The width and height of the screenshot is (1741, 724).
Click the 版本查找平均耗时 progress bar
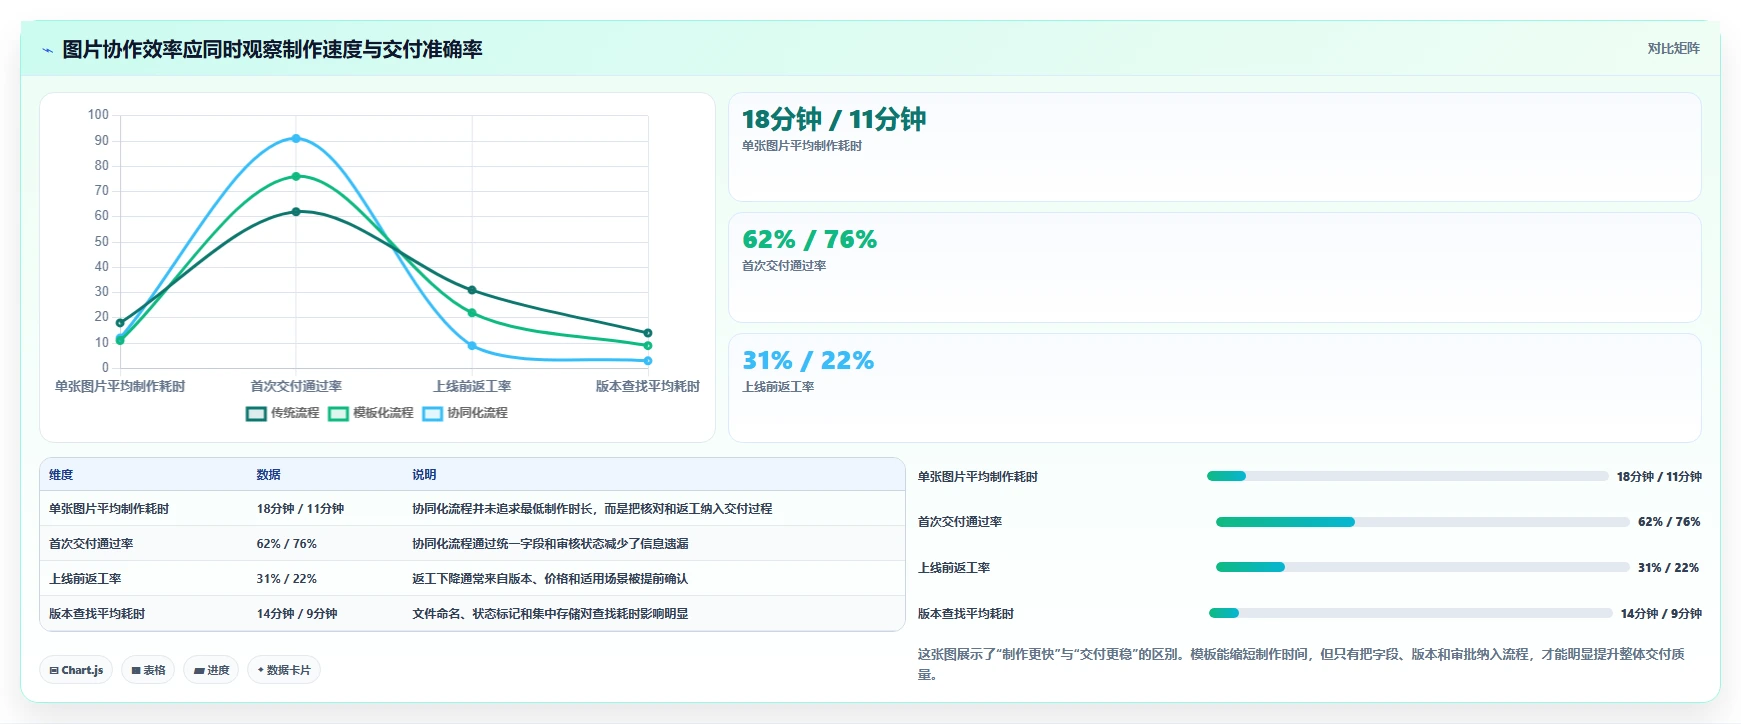tap(1410, 613)
